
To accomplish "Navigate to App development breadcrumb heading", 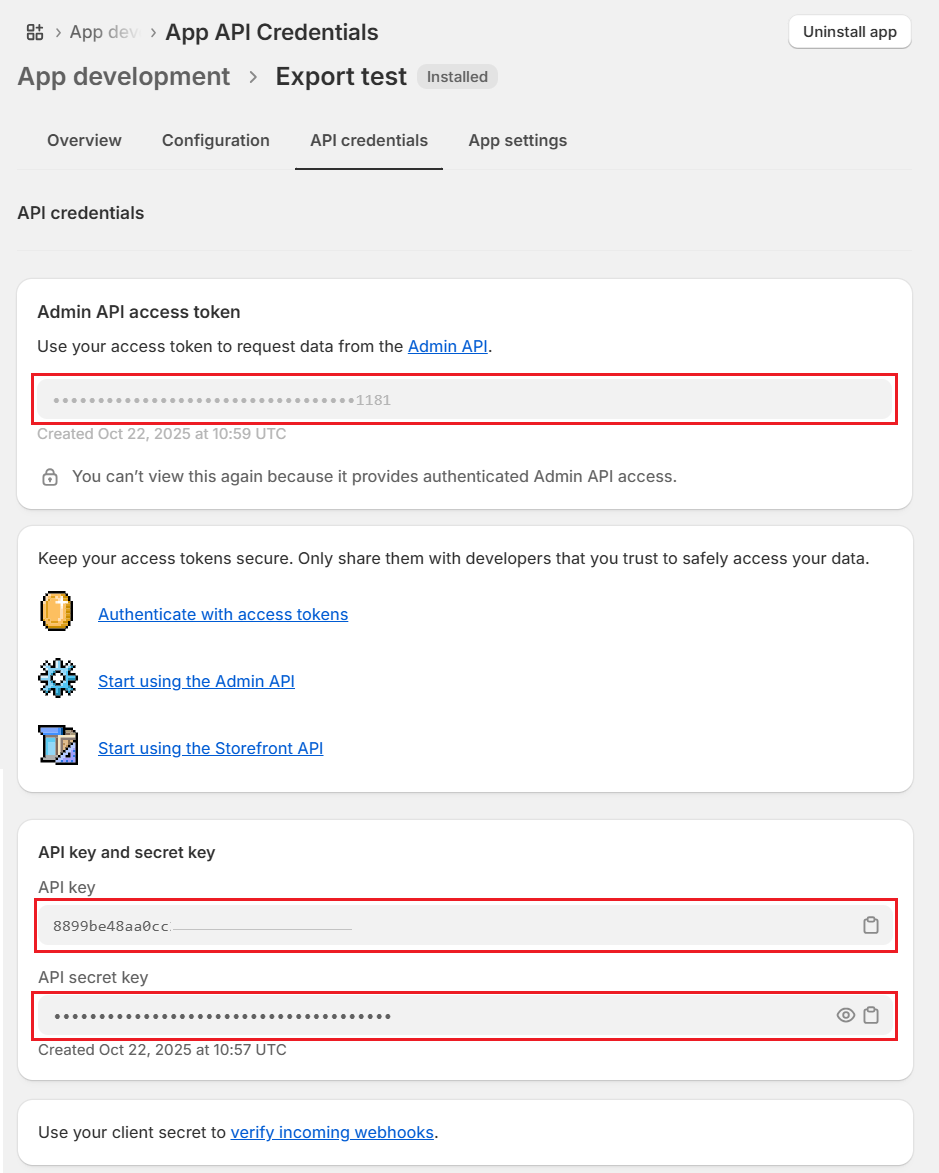I will point(124,77).
